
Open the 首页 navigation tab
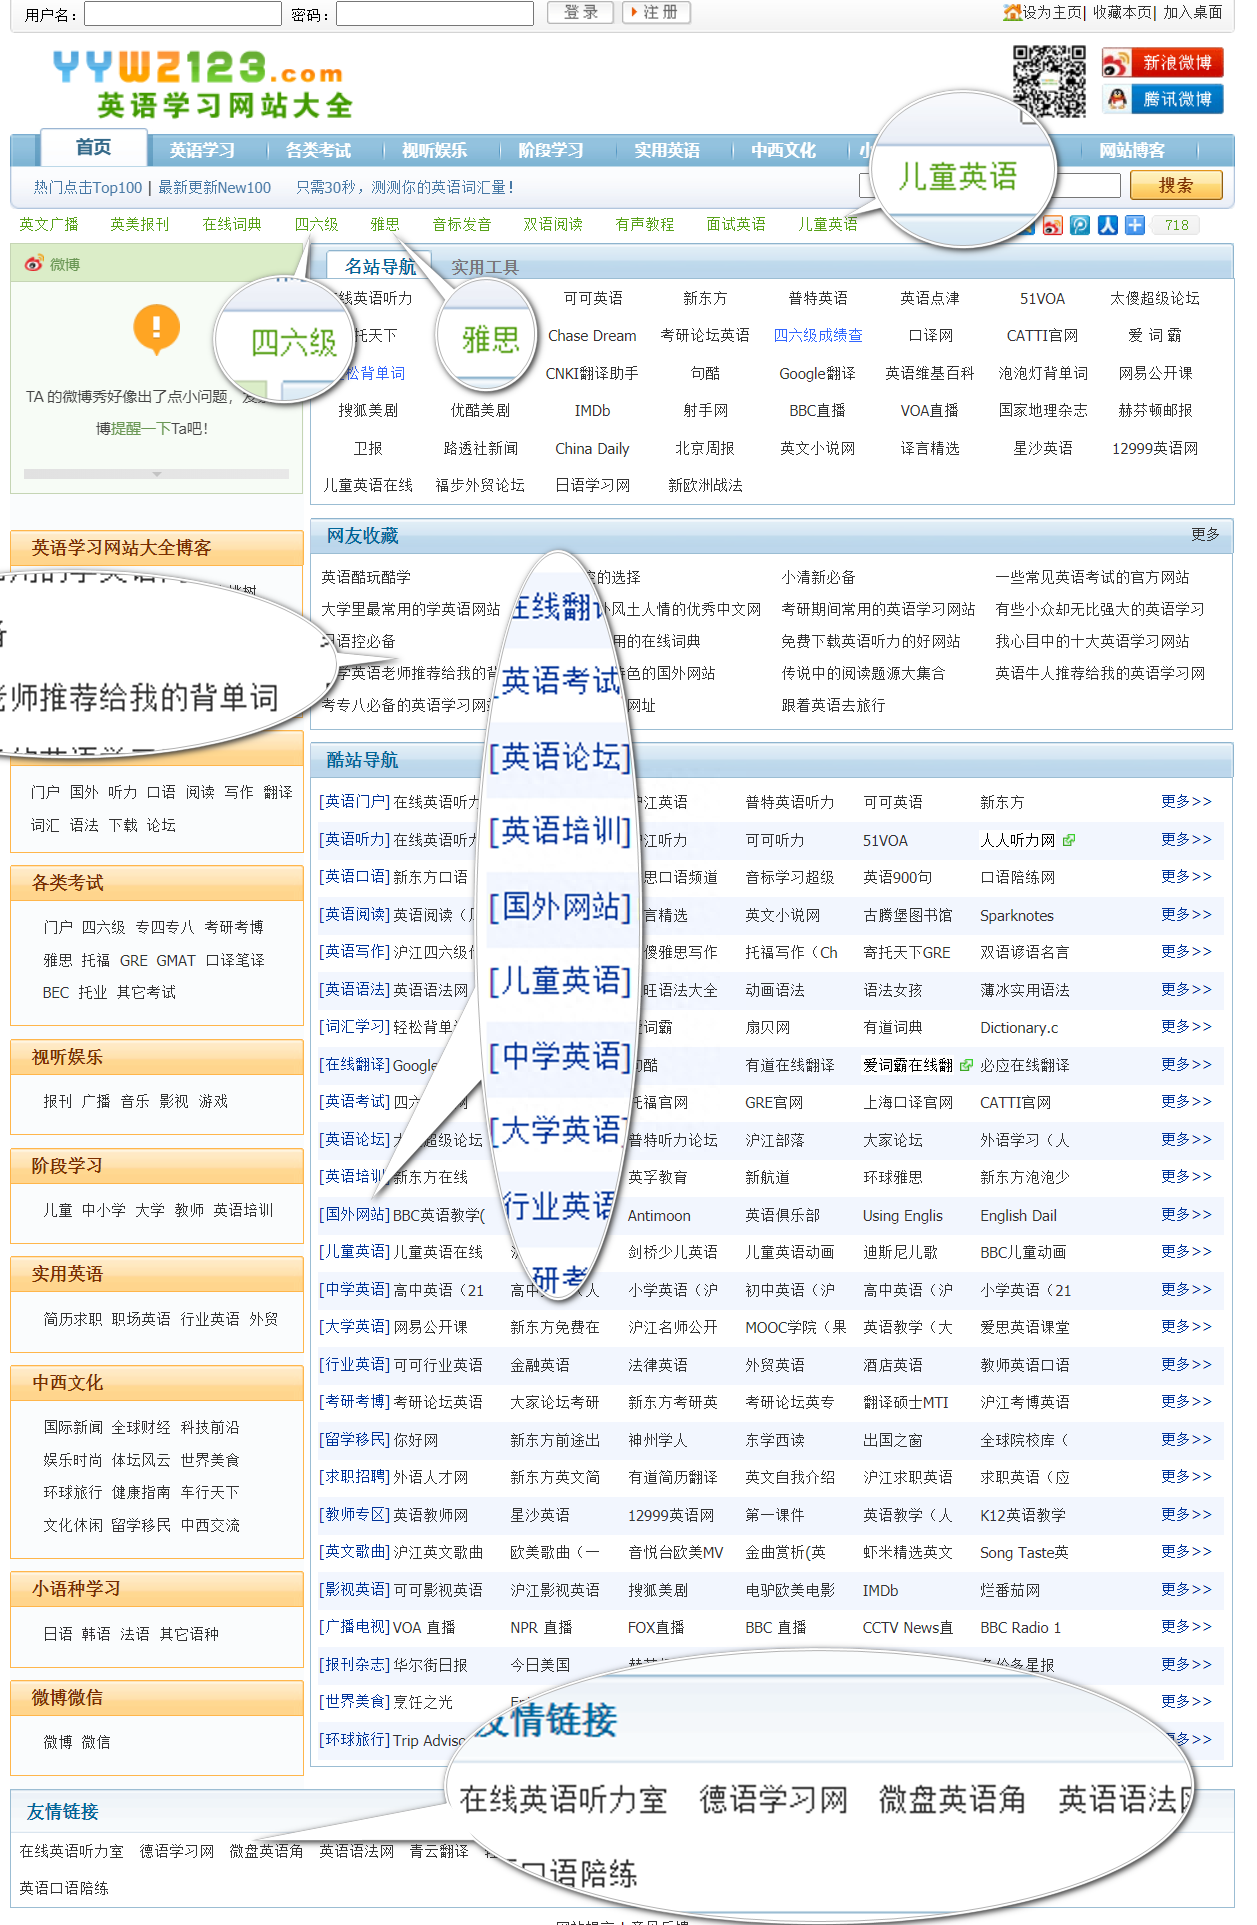94,148
